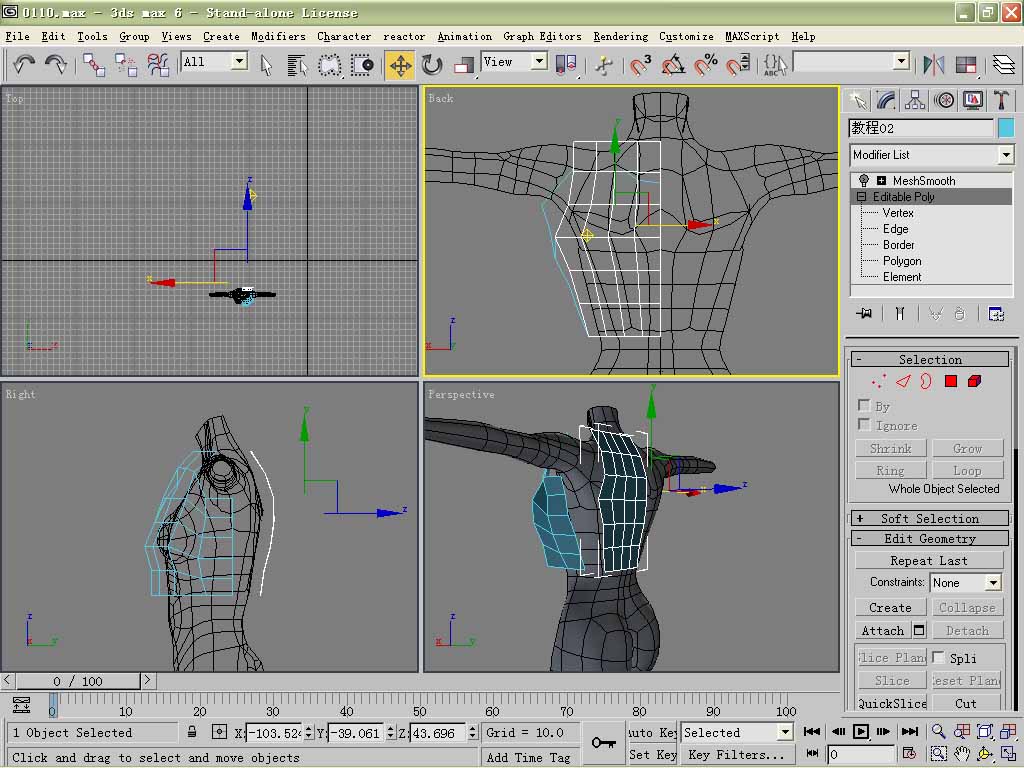1024x768 pixels.
Task: Switch to the Utilities hammer panel
Action: coord(1001,100)
